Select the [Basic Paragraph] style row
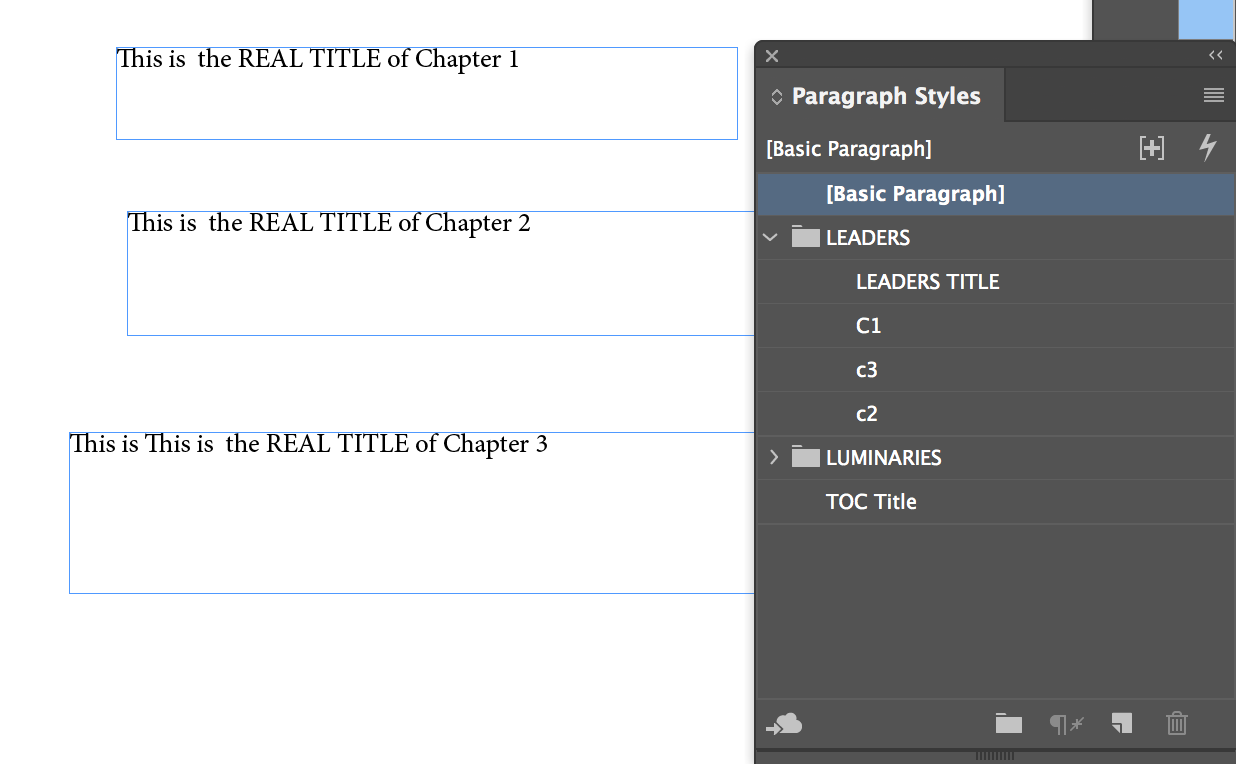The image size is (1236, 764). [915, 194]
